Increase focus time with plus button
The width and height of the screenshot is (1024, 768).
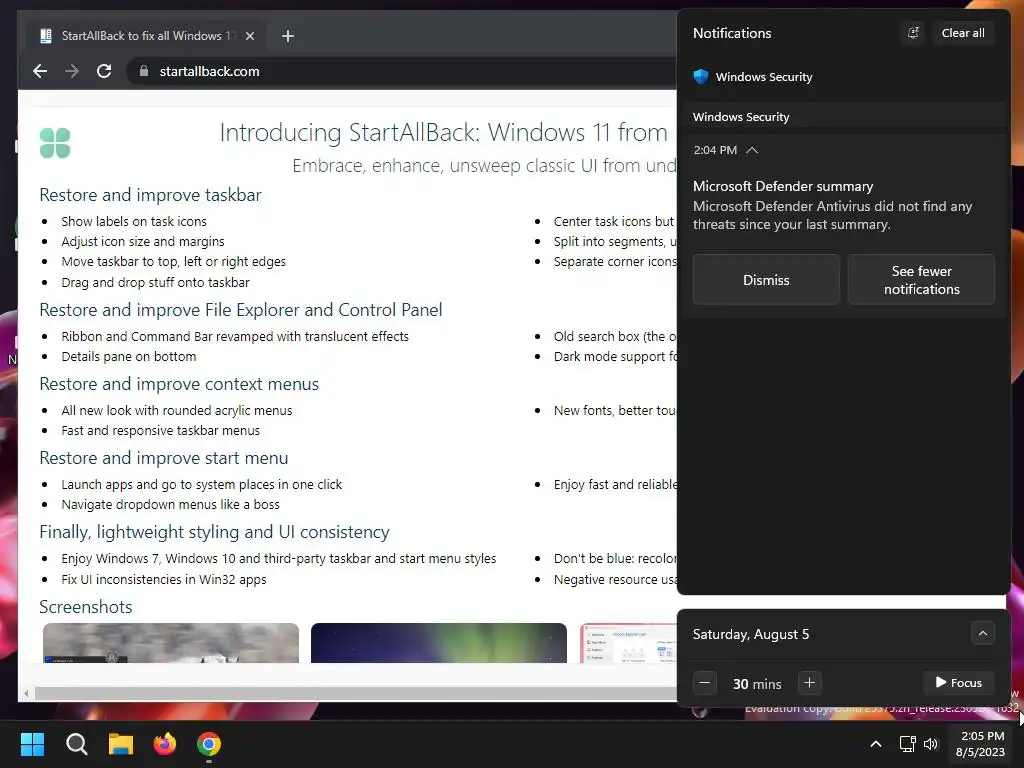(x=809, y=683)
